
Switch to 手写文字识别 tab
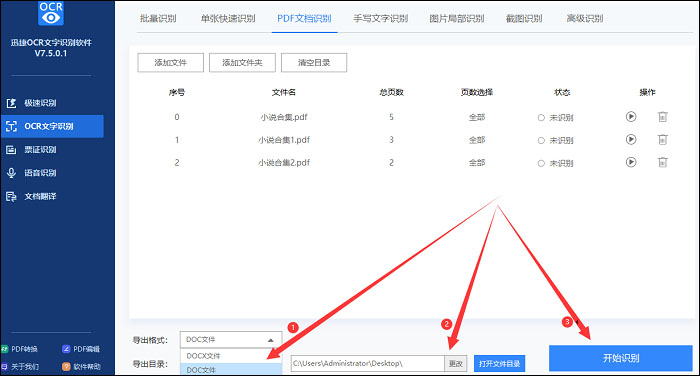click(x=380, y=19)
